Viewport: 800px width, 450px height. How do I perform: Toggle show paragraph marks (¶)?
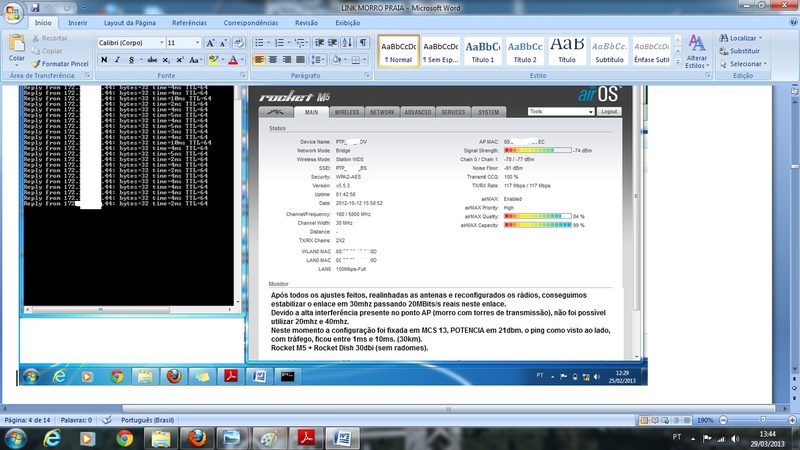[363, 43]
